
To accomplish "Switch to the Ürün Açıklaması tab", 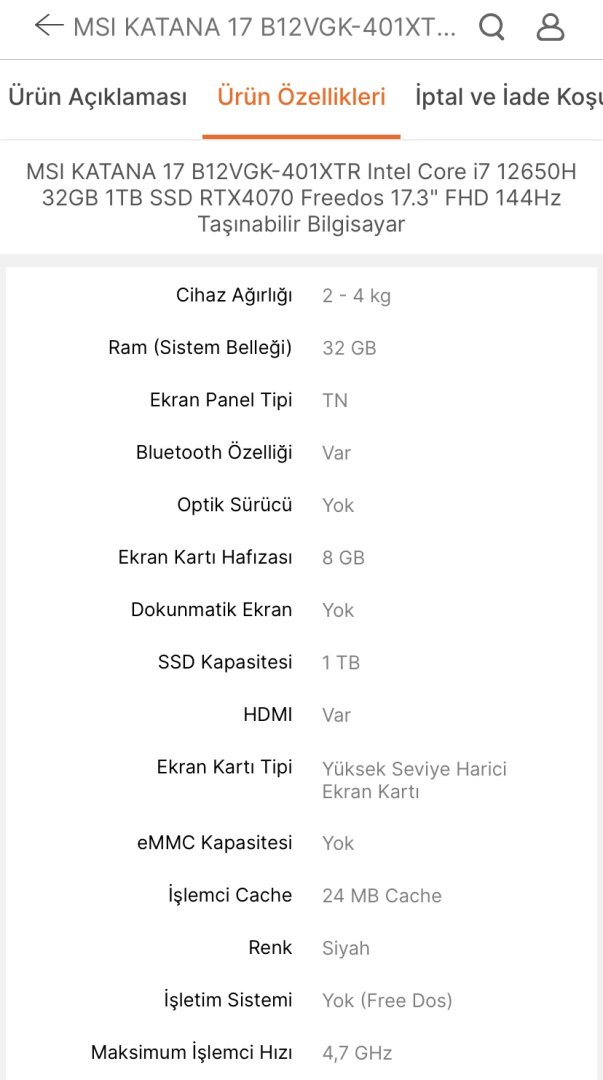I will tap(98, 97).
